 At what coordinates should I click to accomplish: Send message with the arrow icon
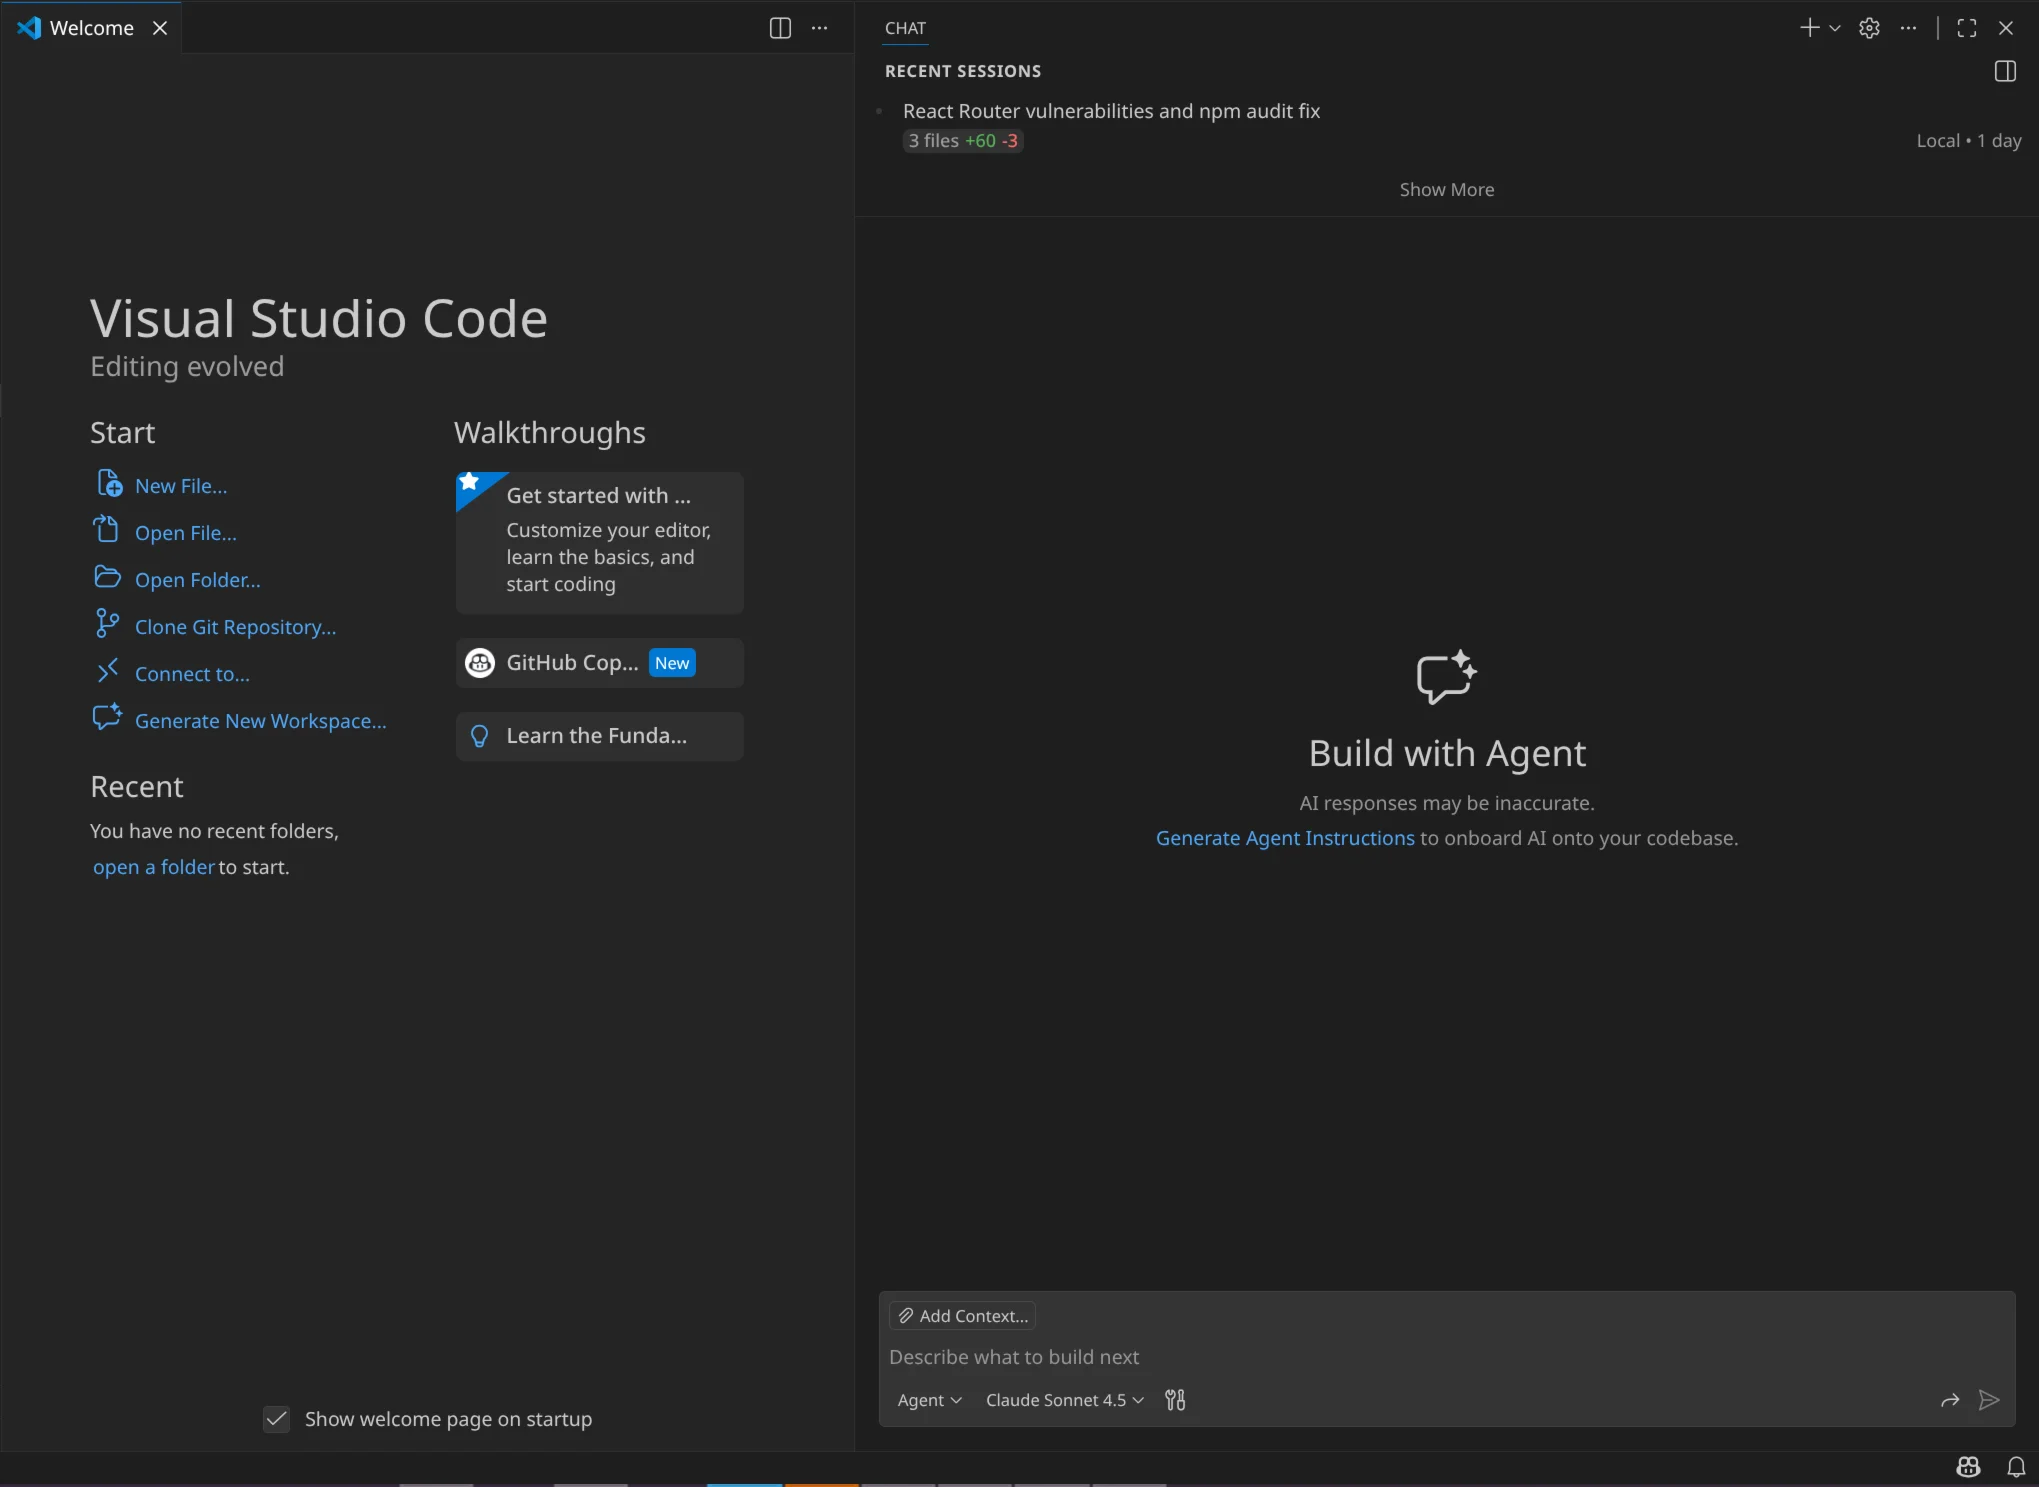tap(1989, 1400)
